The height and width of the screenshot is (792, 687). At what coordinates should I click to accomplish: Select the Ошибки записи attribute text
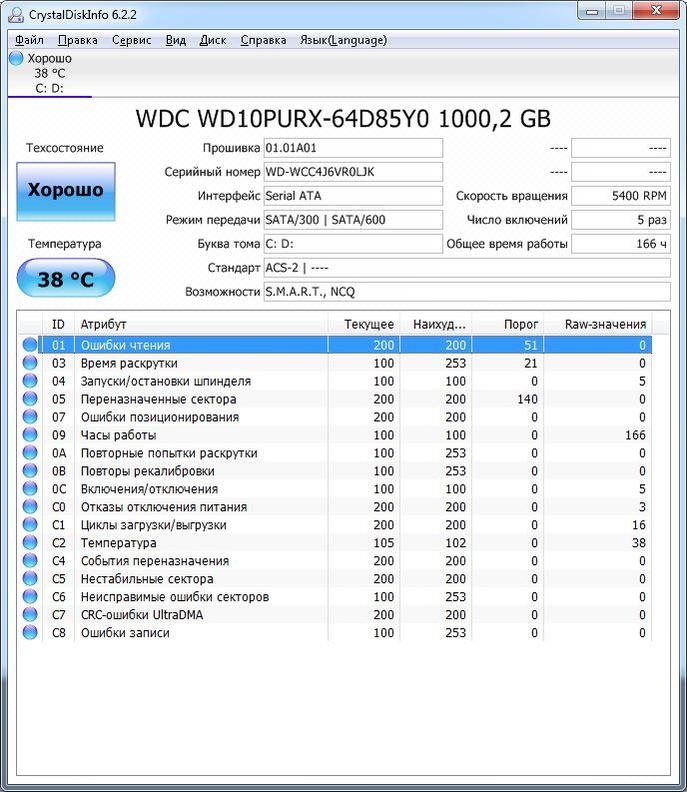[125, 633]
